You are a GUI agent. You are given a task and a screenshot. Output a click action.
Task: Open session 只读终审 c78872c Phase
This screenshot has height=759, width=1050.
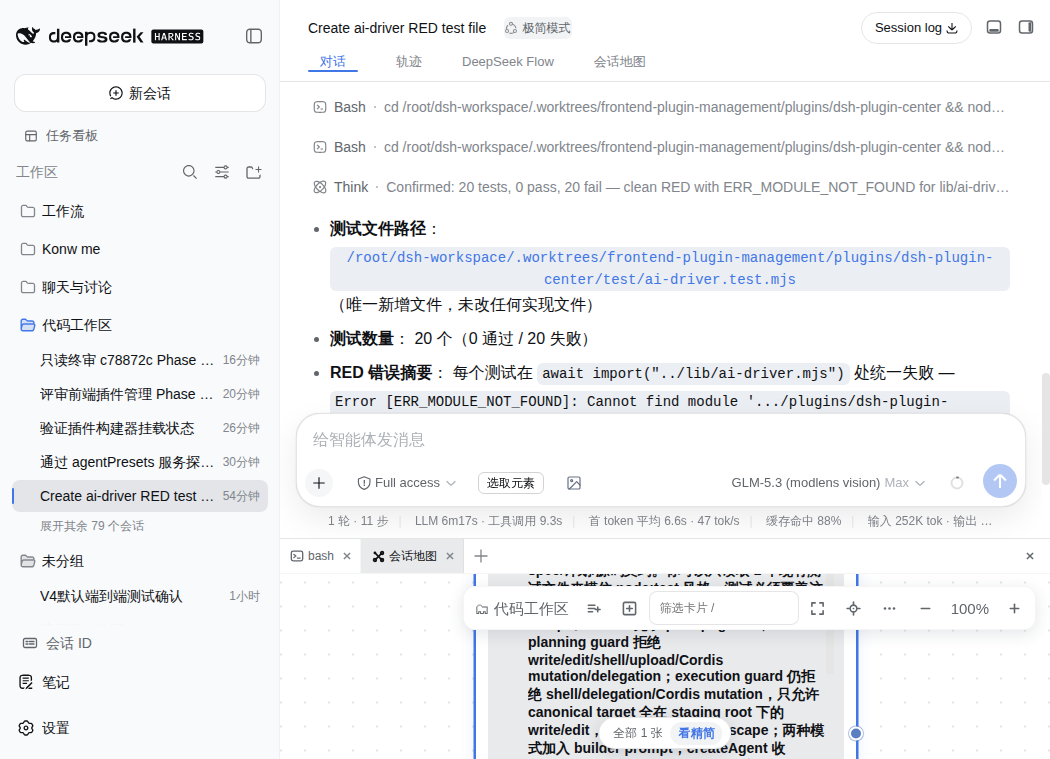[140, 360]
